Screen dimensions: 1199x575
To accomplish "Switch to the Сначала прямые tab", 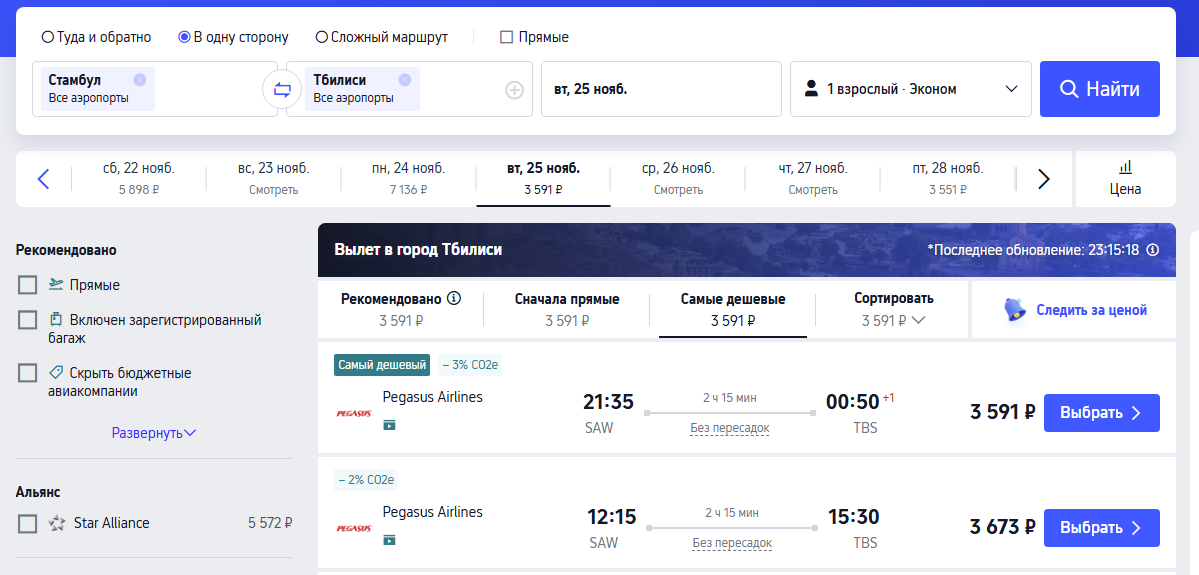I will click(567, 309).
